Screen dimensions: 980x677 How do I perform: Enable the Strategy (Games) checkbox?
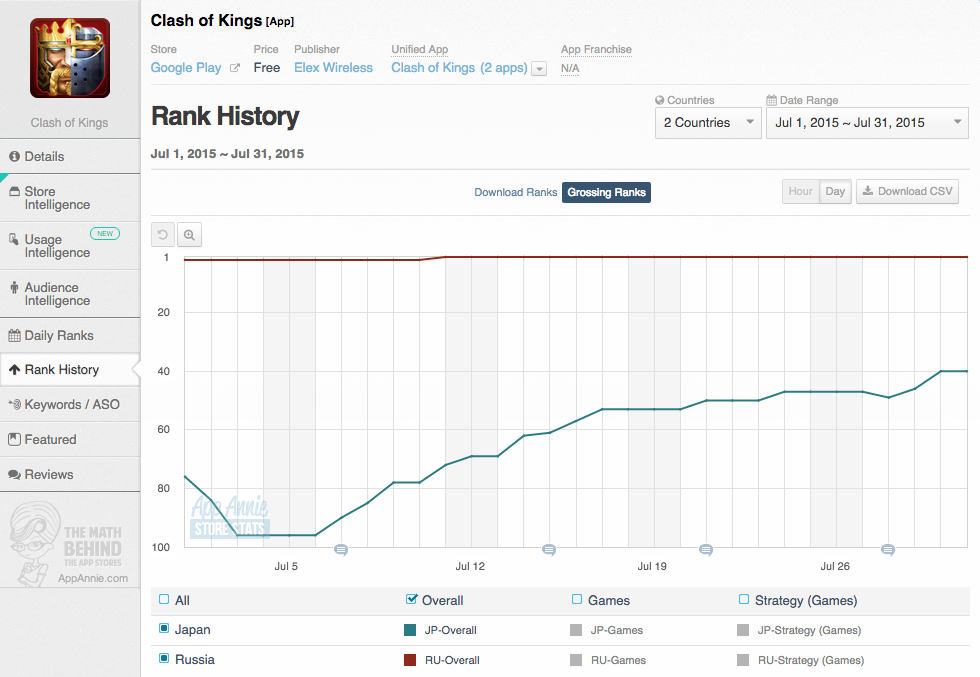744,599
